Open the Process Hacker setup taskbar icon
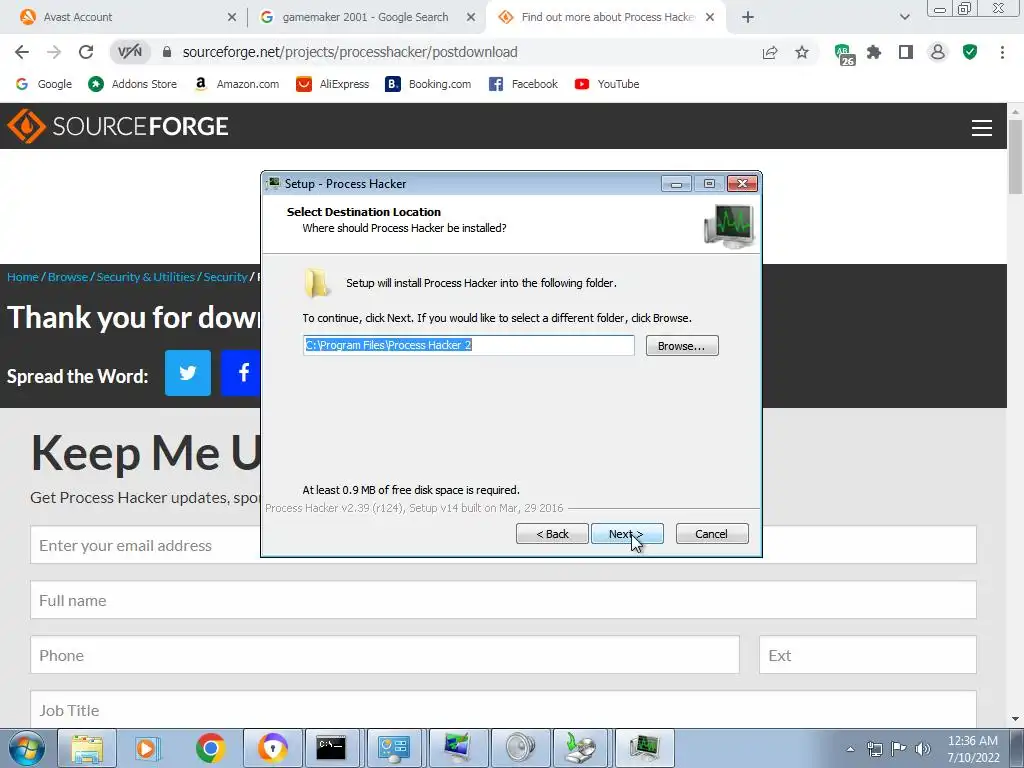The height and width of the screenshot is (768, 1024). point(644,748)
